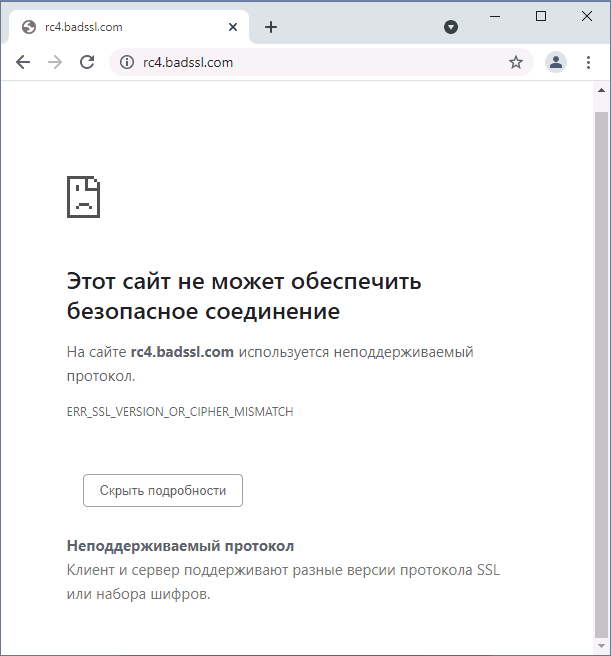Click the vertical scrollbar thumb

[x=601, y=374]
